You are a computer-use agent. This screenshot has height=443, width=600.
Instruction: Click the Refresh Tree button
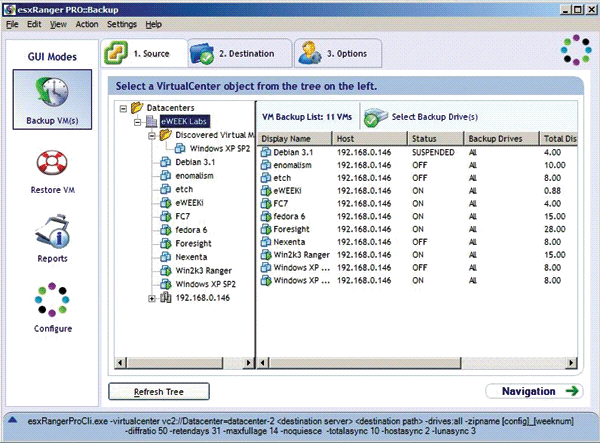[x=159, y=391]
